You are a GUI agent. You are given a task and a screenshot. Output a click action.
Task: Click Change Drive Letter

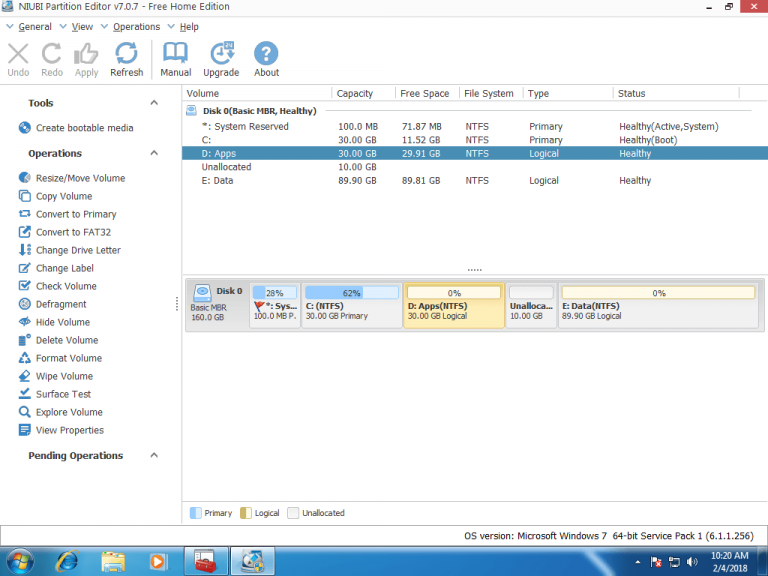70,250
